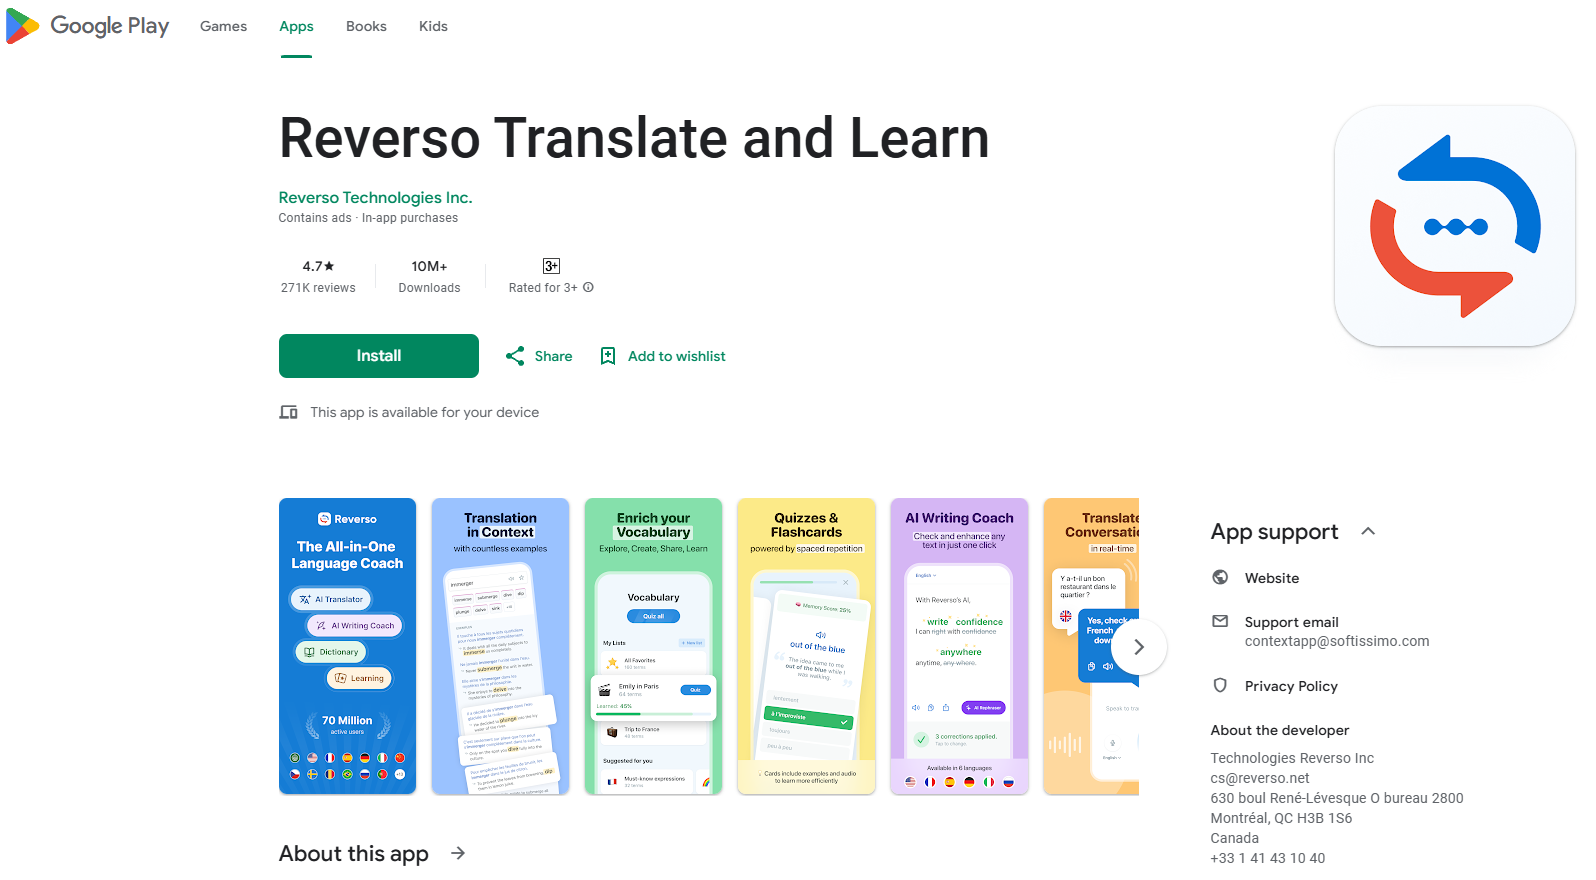The height and width of the screenshot is (880, 1596).
Task: Click the Support email envelope icon
Action: tap(1220, 621)
